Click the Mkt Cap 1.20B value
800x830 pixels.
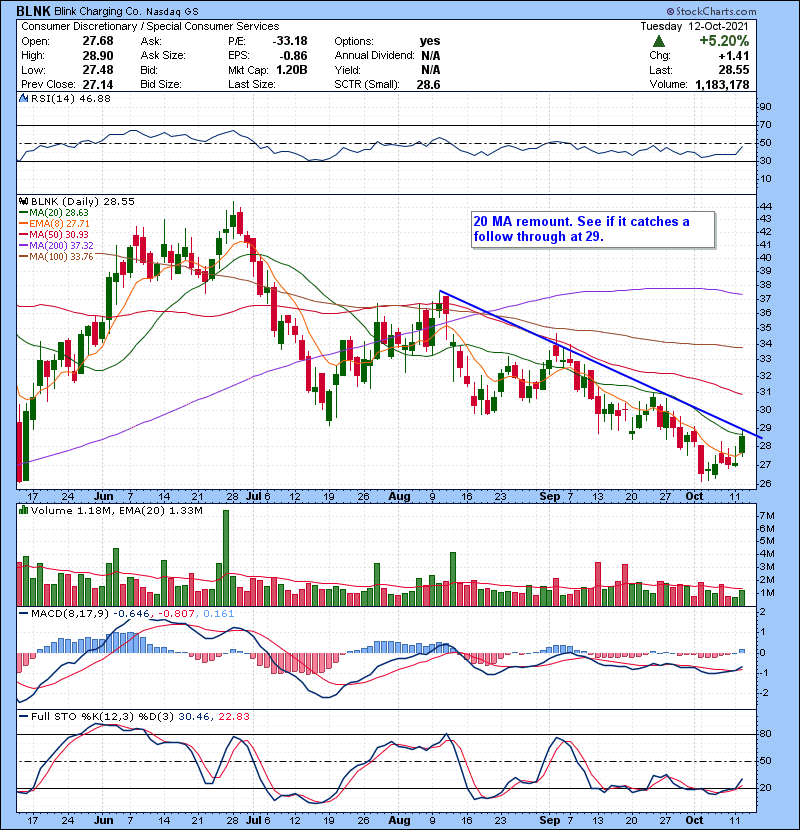(x=292, y=70)
